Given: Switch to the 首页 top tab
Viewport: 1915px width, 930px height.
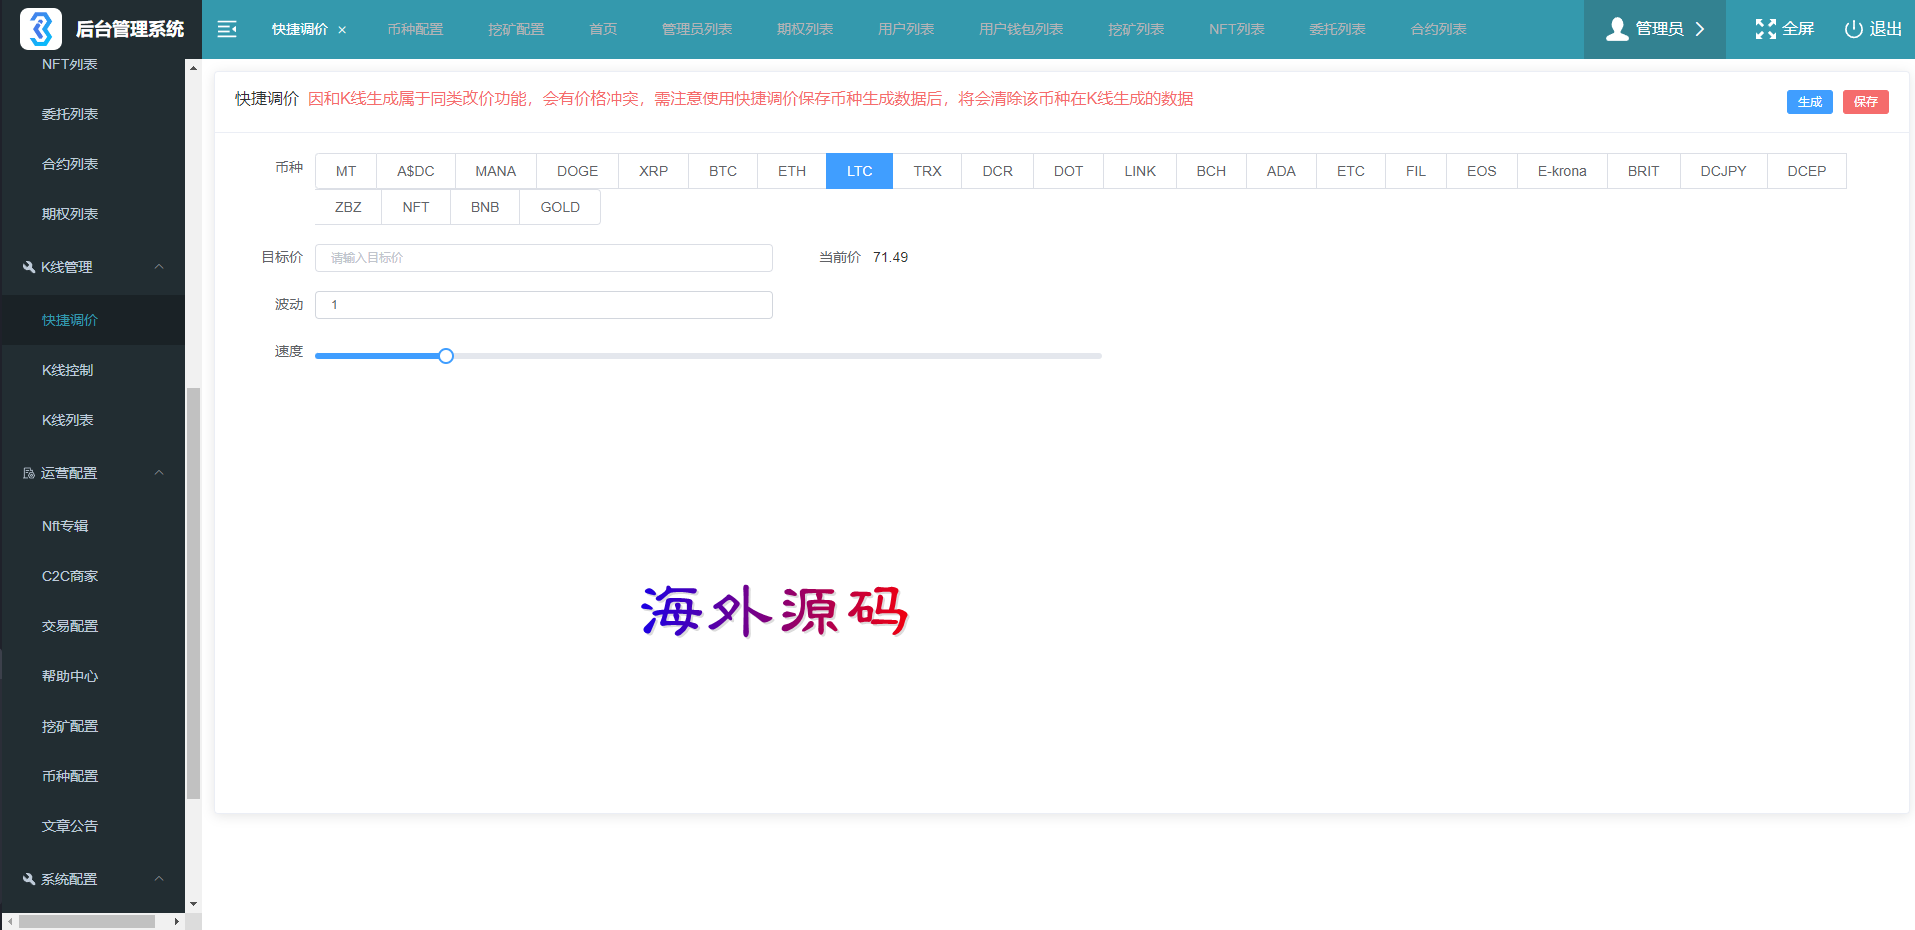Looking at the screenshot, I should pyautogui.click(x=603, y=29).
